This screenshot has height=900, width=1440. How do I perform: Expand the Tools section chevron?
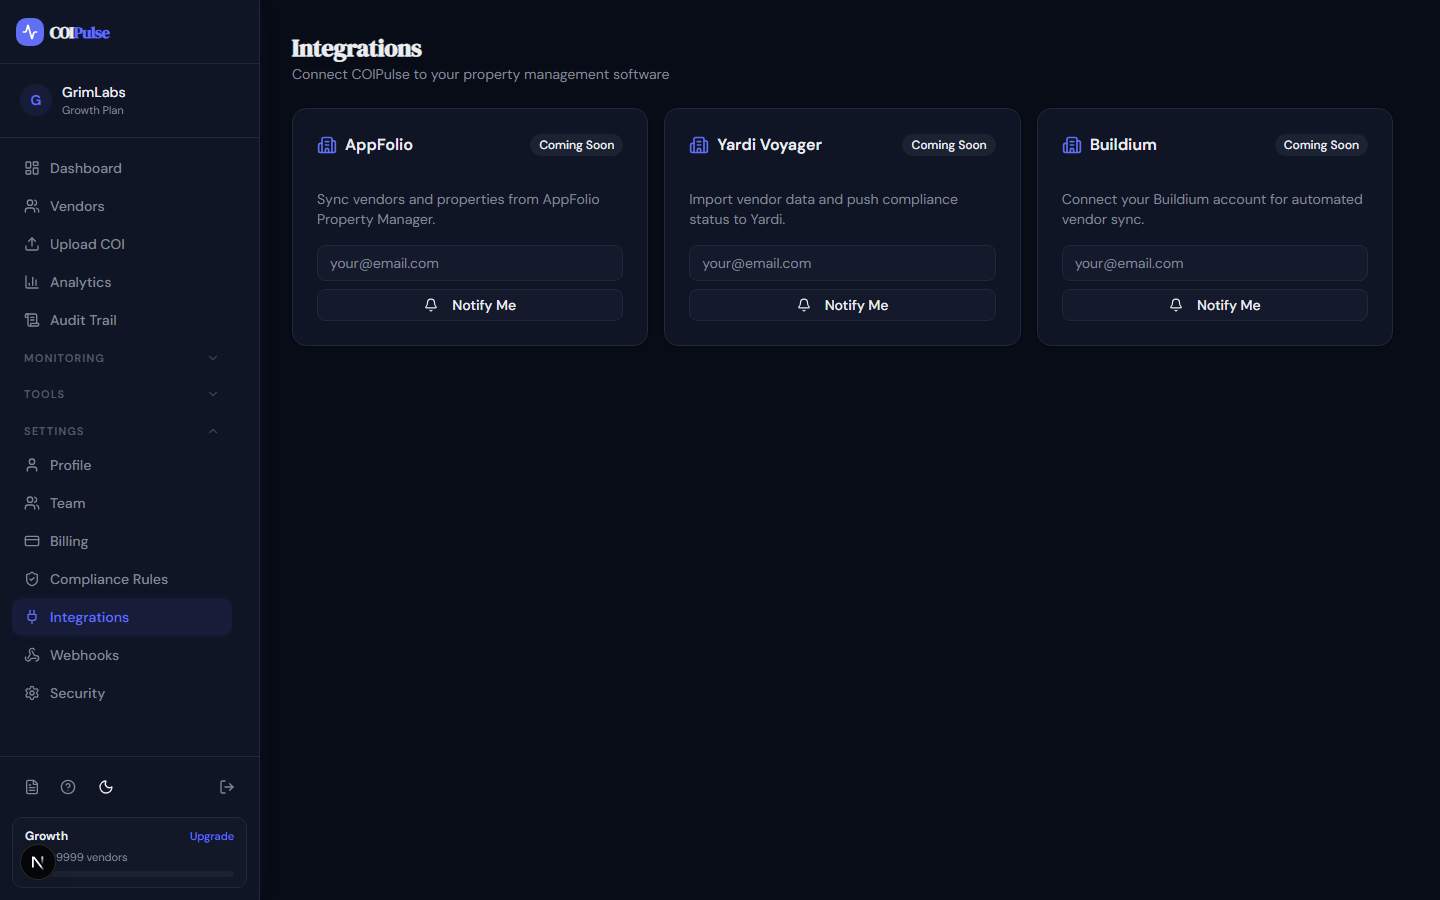coord(213,394)
